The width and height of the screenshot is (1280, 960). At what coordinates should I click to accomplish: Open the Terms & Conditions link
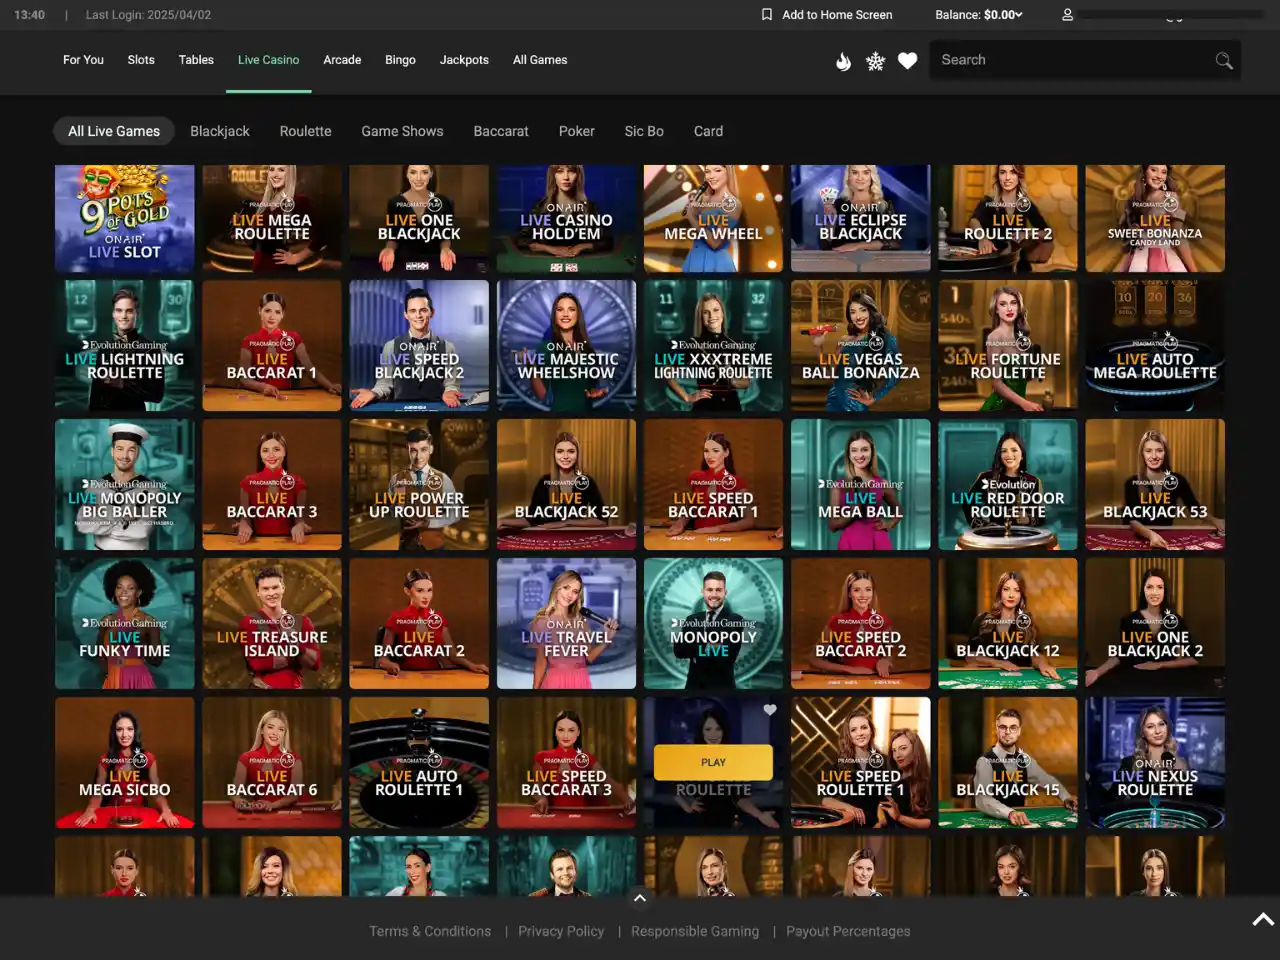tap(430, 931)
